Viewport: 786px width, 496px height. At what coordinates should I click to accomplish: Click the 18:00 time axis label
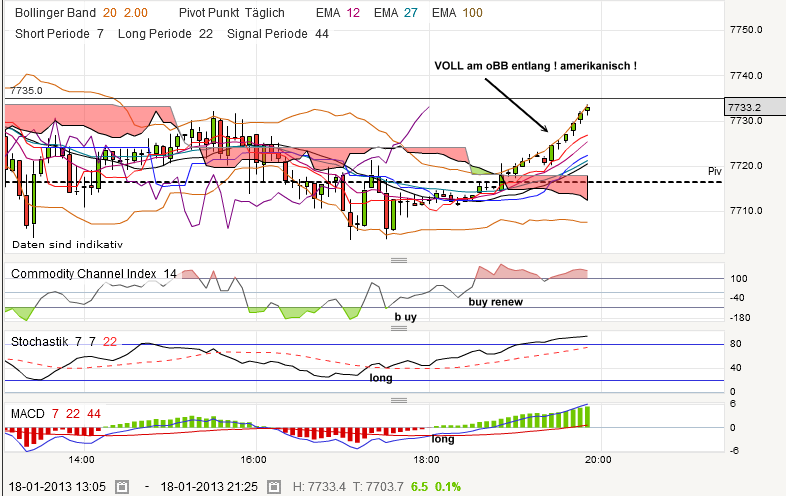[427, 460]
